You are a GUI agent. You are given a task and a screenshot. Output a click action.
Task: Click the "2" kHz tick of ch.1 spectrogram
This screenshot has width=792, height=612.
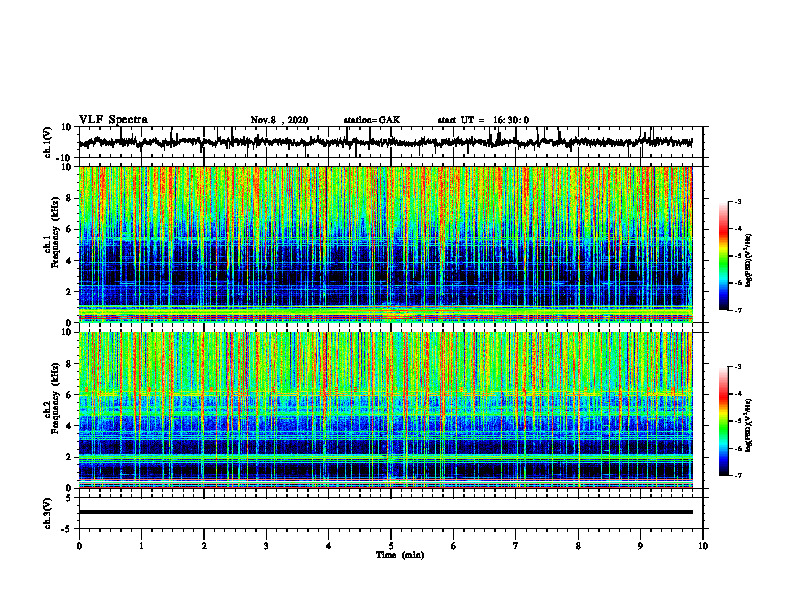click(70, 292)
